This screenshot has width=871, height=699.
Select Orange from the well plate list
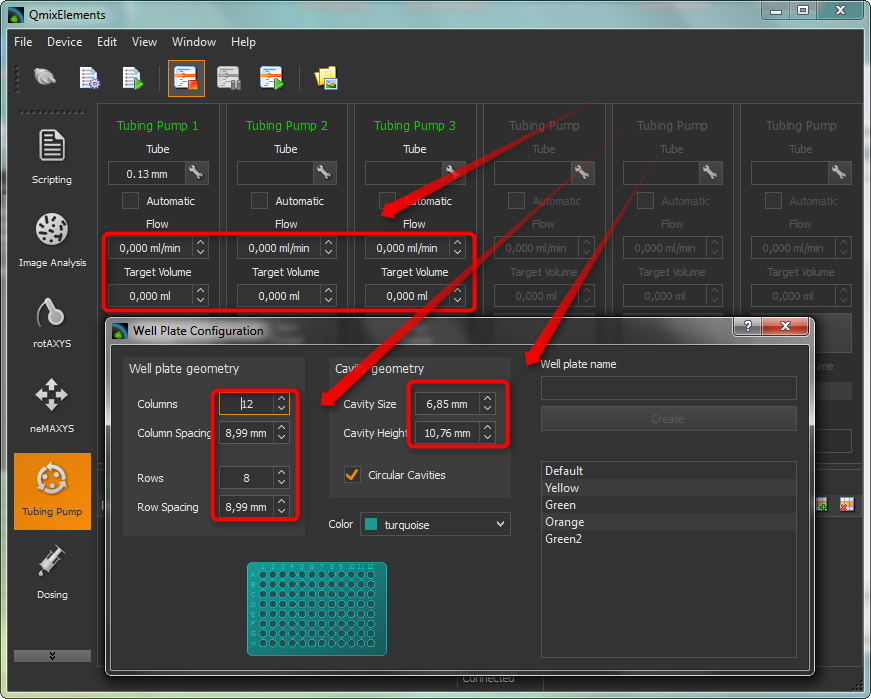[565, 522]
